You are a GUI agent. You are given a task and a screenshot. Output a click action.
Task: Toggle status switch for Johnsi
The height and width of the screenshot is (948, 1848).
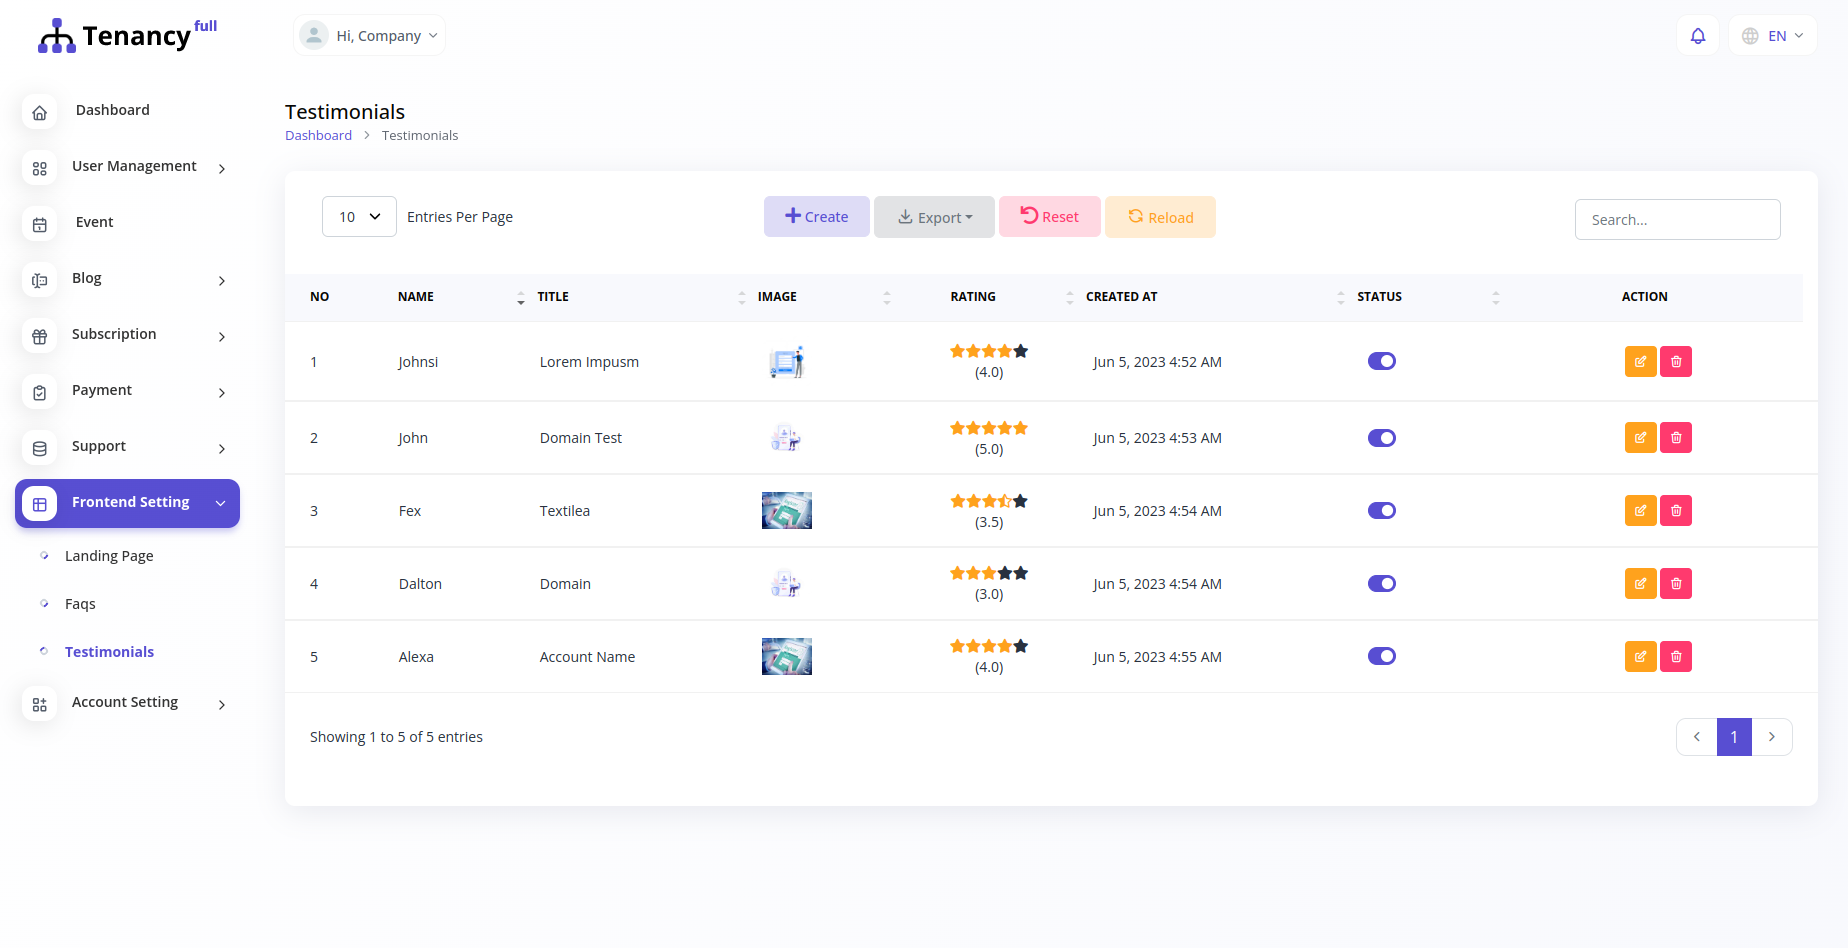[1381, 362]
